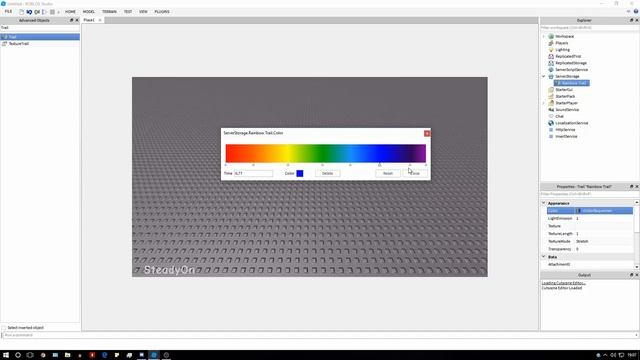Expand the Workspace node in Explorer

point(544,36)
